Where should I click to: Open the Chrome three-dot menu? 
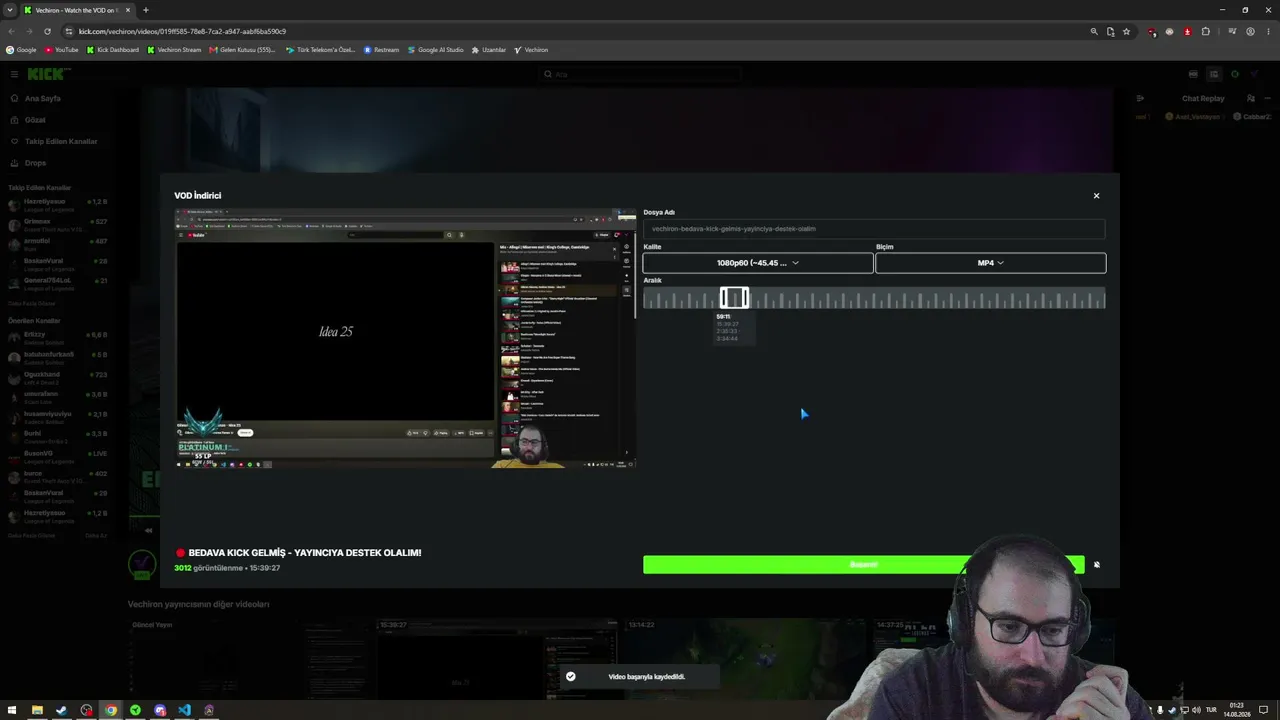(1268, 31)
